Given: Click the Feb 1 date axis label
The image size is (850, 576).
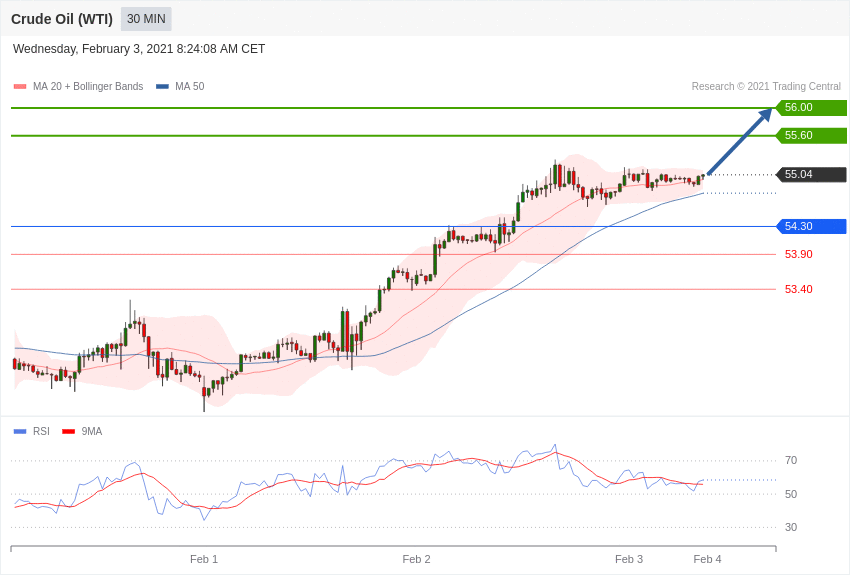Looking at the screenshot, I should click(204, 559).
